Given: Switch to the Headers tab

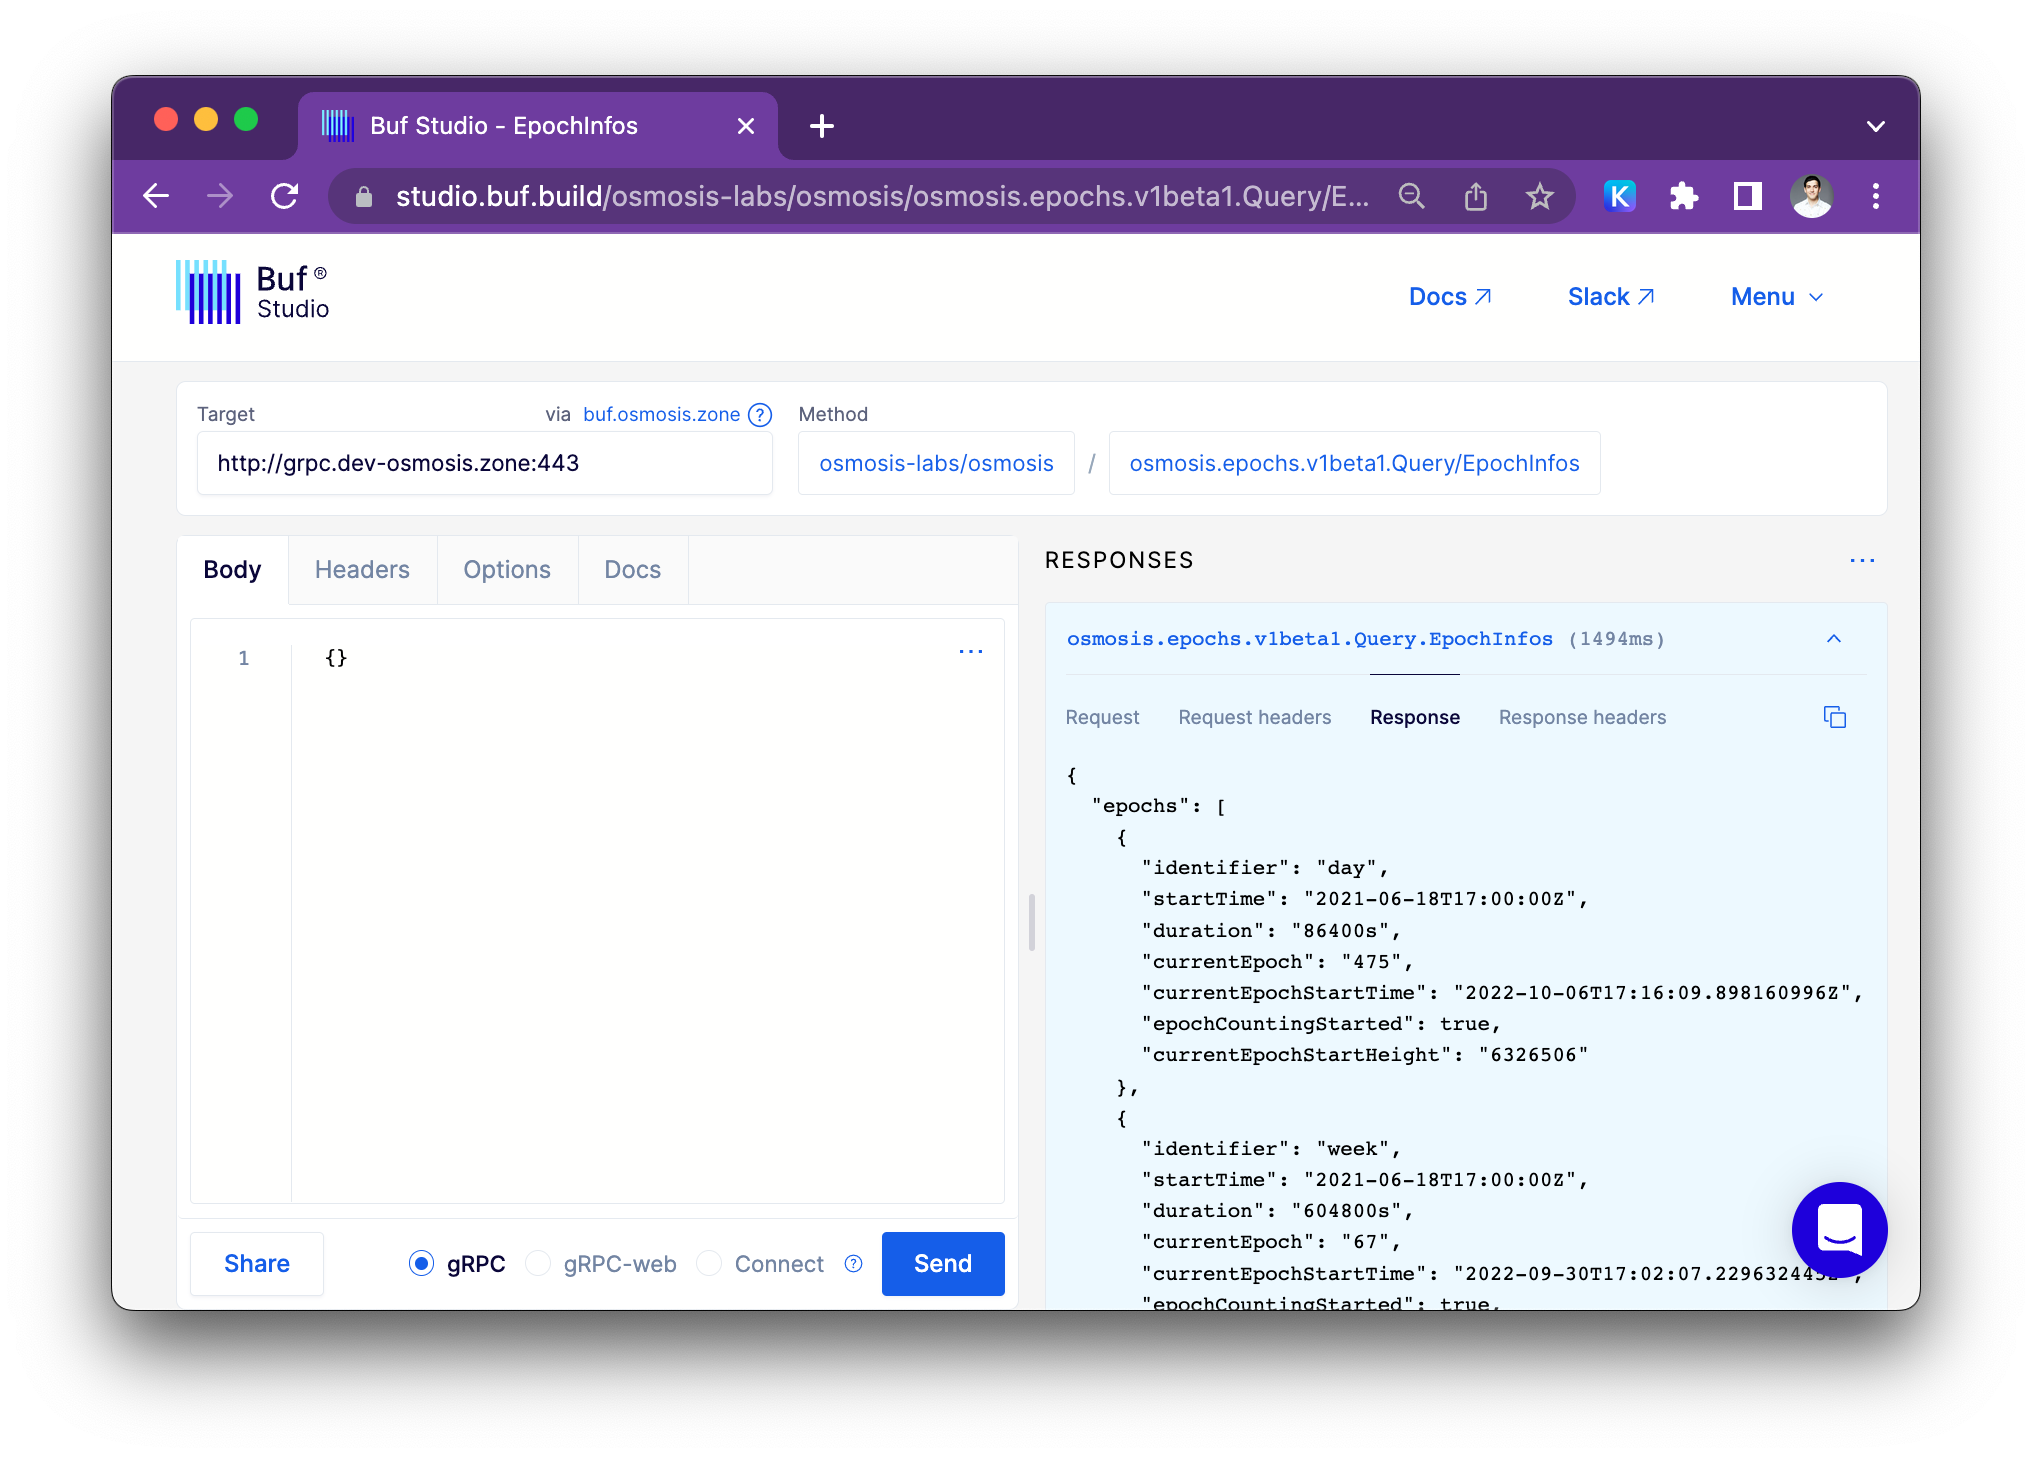Looking at the screenshot, I should (x=362, y=570).
